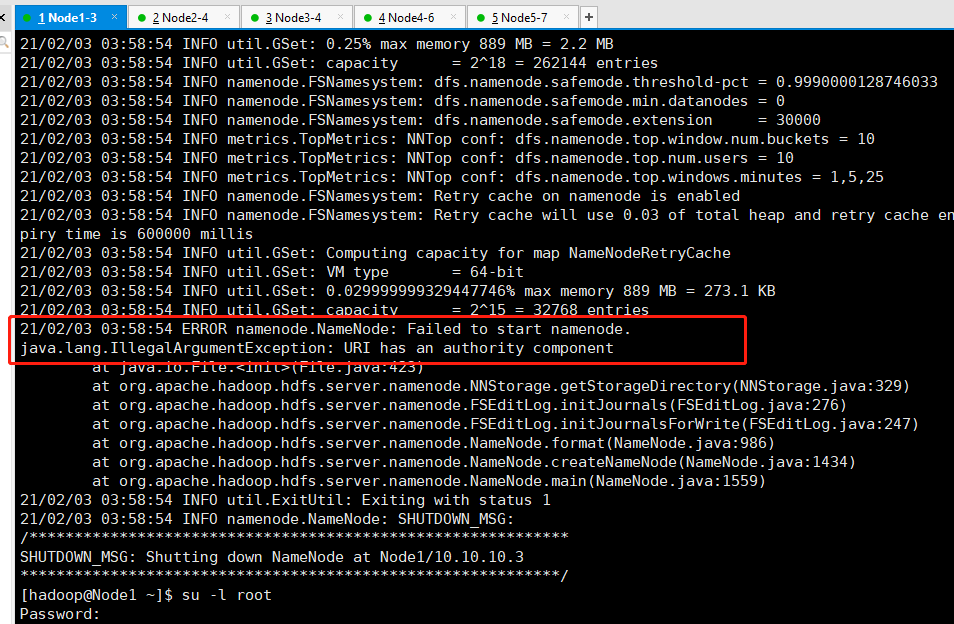Click the NameNode.createNameNode stack trace line
The height and width of the screenshot is (624, 954).
(474, 462)
